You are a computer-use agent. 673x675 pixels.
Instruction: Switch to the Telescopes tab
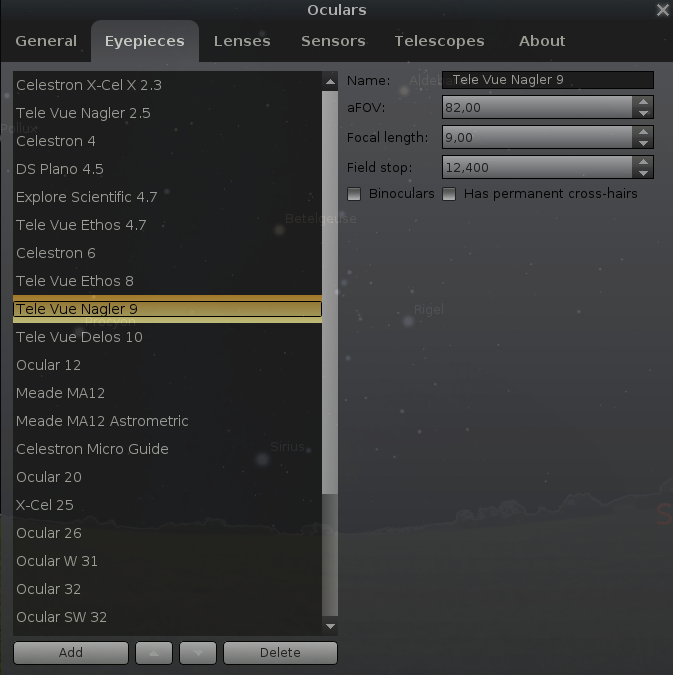coord(439,41)
